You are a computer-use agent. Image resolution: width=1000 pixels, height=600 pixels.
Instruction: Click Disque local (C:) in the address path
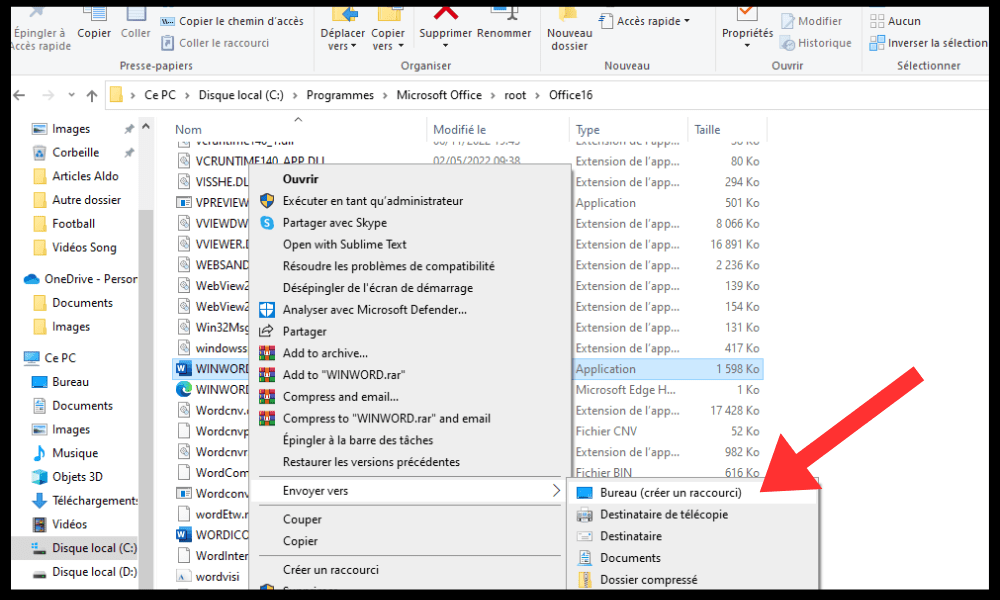[241, 95]
